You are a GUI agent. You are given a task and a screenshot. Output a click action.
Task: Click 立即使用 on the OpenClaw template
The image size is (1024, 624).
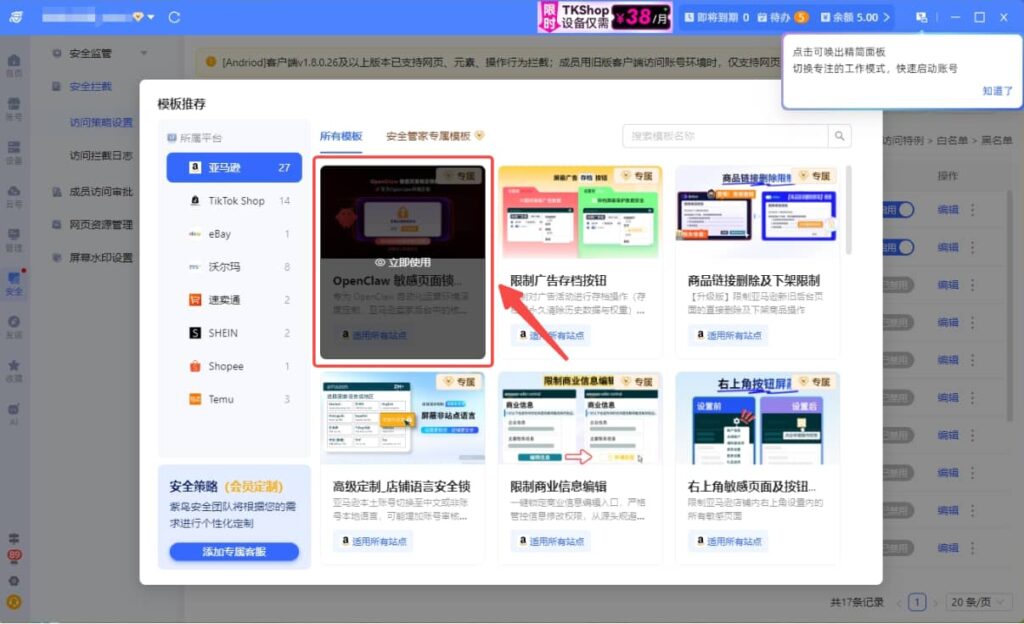[403, 262]
